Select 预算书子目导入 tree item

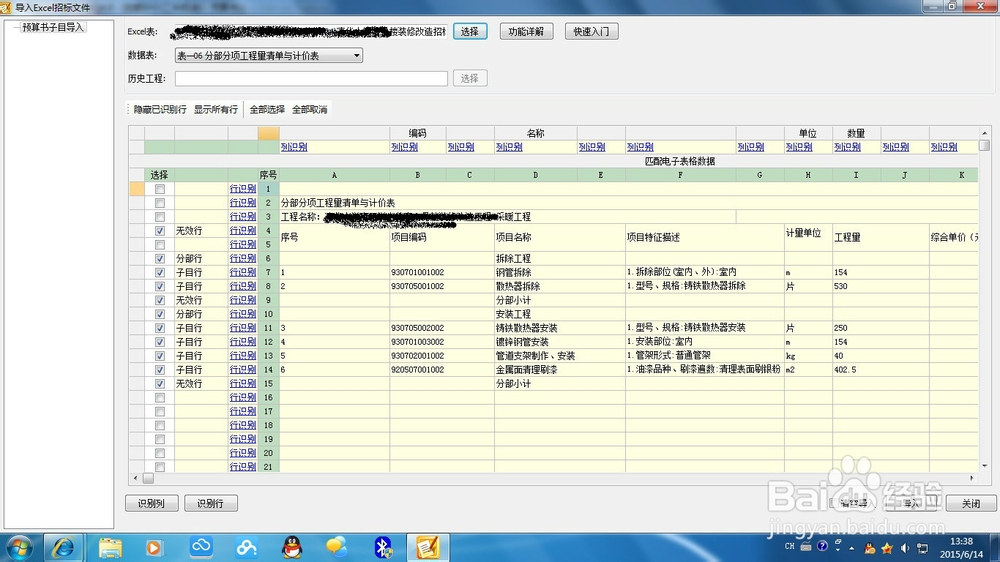coord(52,27)
